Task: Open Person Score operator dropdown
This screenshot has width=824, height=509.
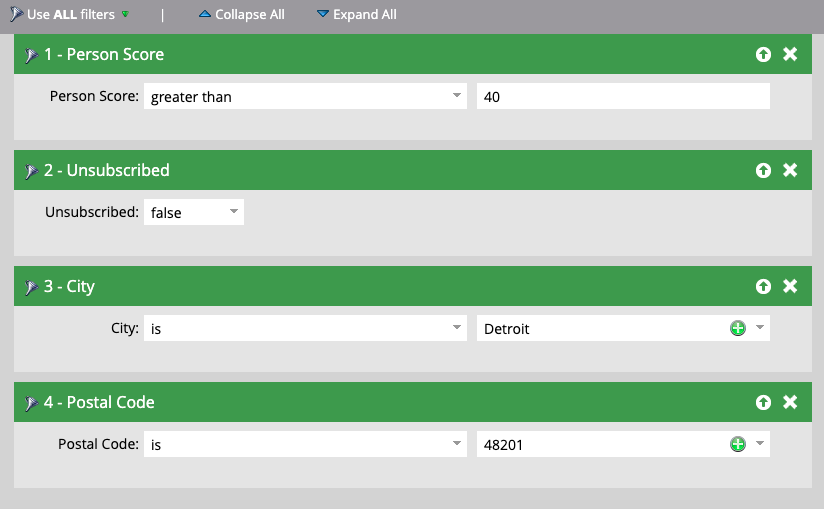Action: (305, 96)
